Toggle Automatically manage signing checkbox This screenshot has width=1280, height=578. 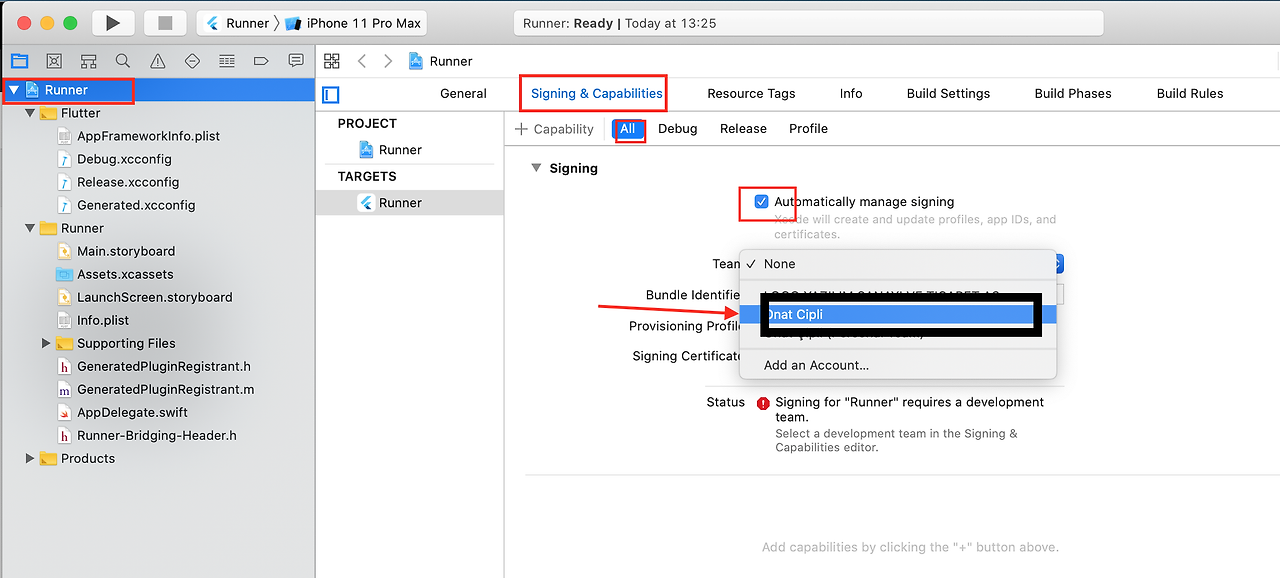(761, 202)
